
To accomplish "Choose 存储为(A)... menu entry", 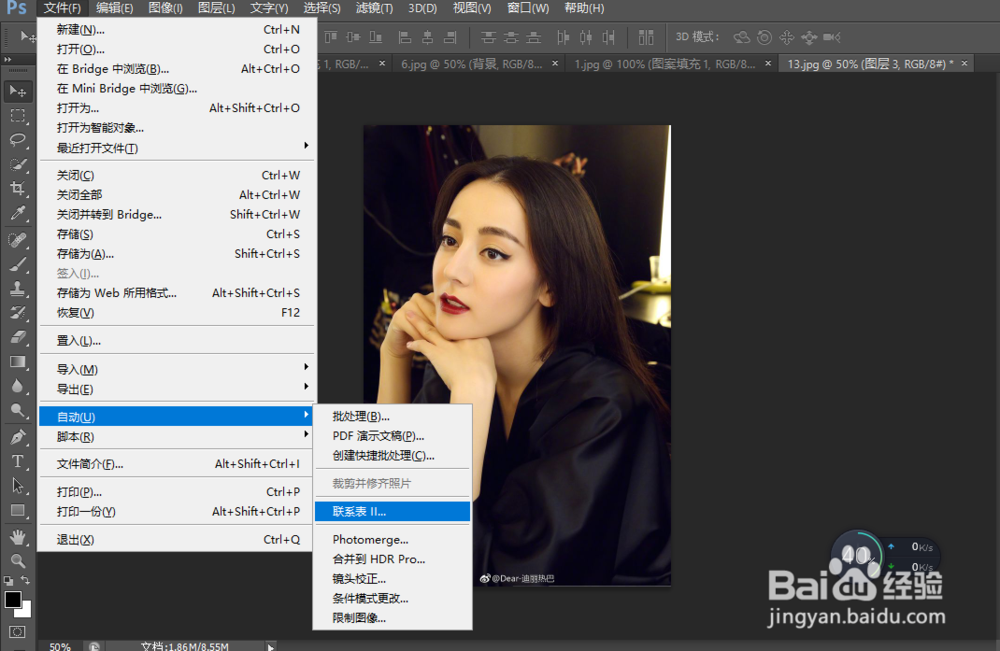I will (x=177, y=254).
